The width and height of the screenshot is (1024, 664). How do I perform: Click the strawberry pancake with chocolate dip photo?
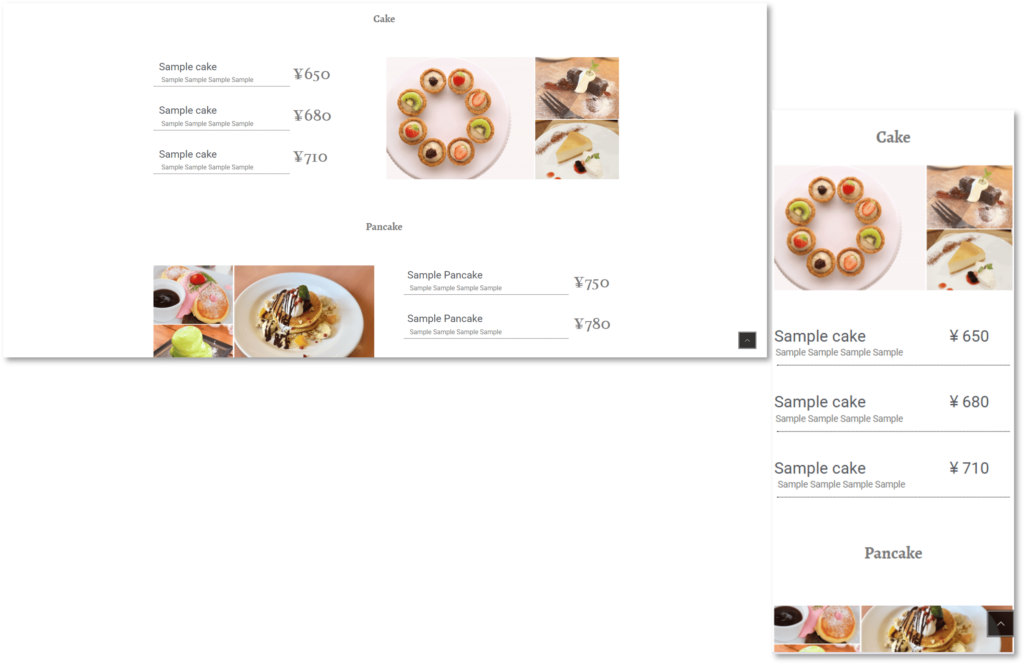[193, 294]
